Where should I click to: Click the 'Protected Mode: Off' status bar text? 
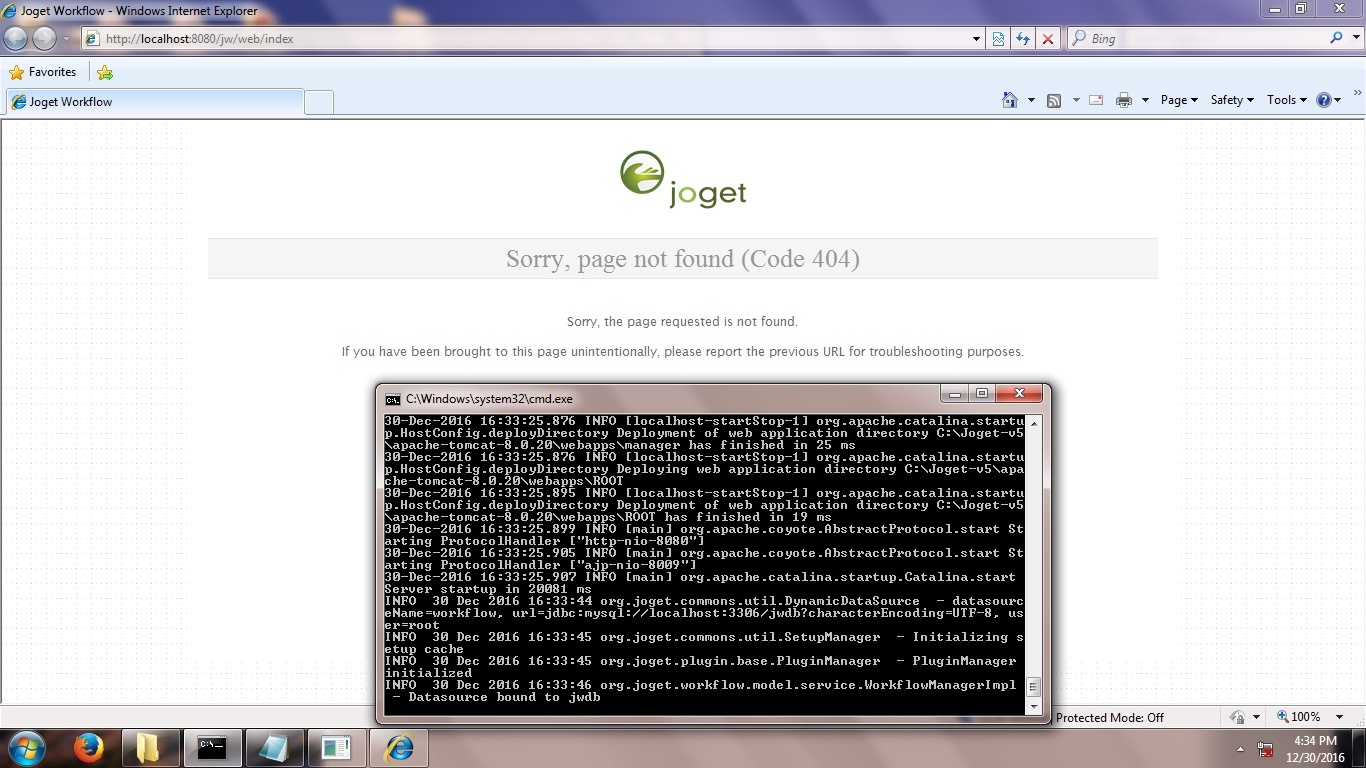coord(1109,717)
